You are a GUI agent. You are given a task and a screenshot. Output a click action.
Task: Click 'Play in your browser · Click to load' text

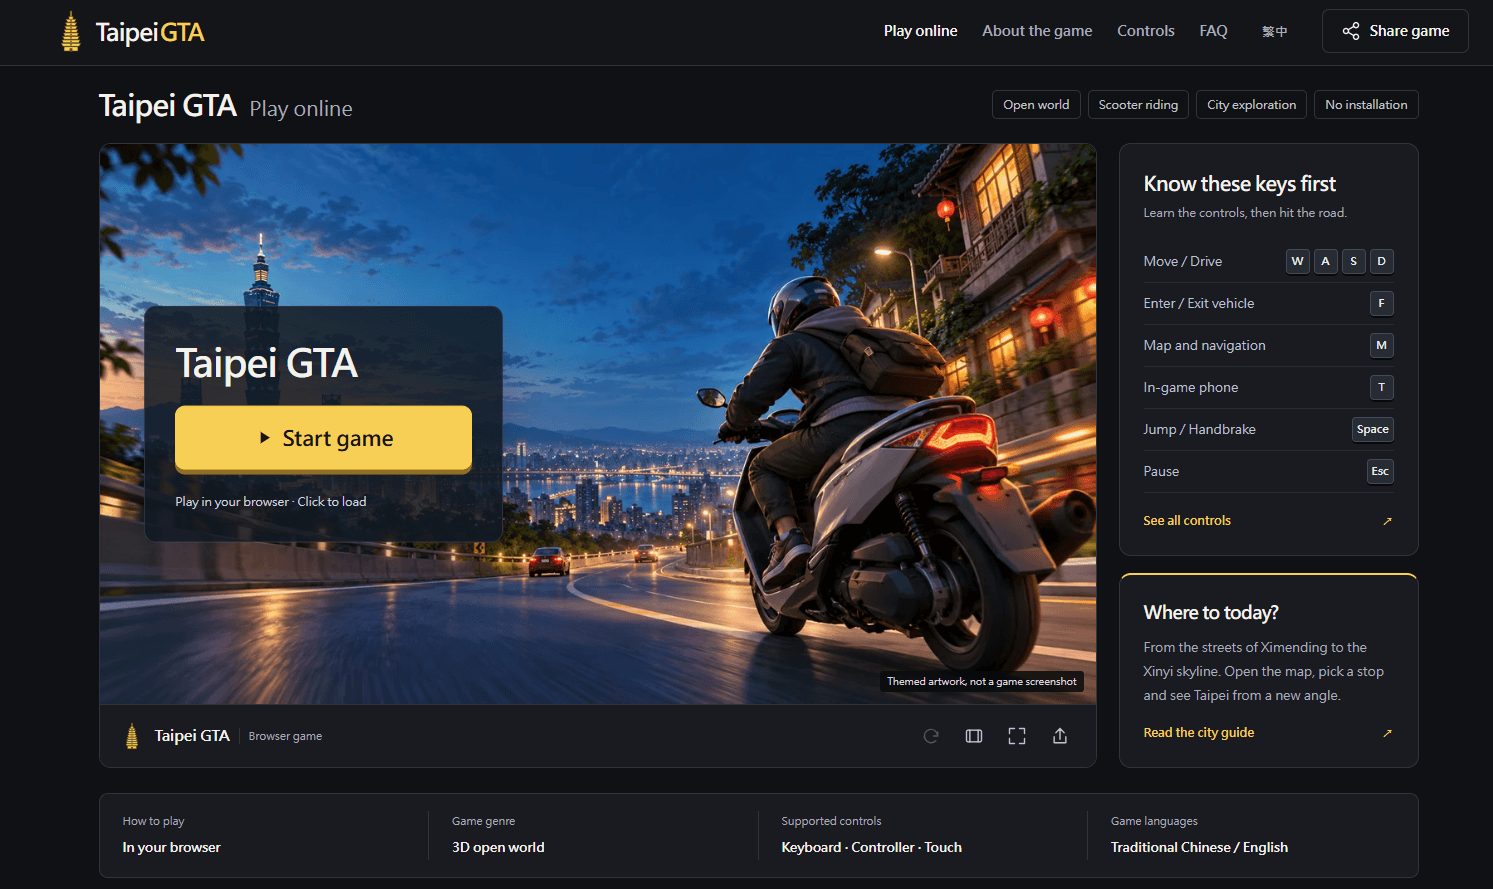(x=270, y=502)
